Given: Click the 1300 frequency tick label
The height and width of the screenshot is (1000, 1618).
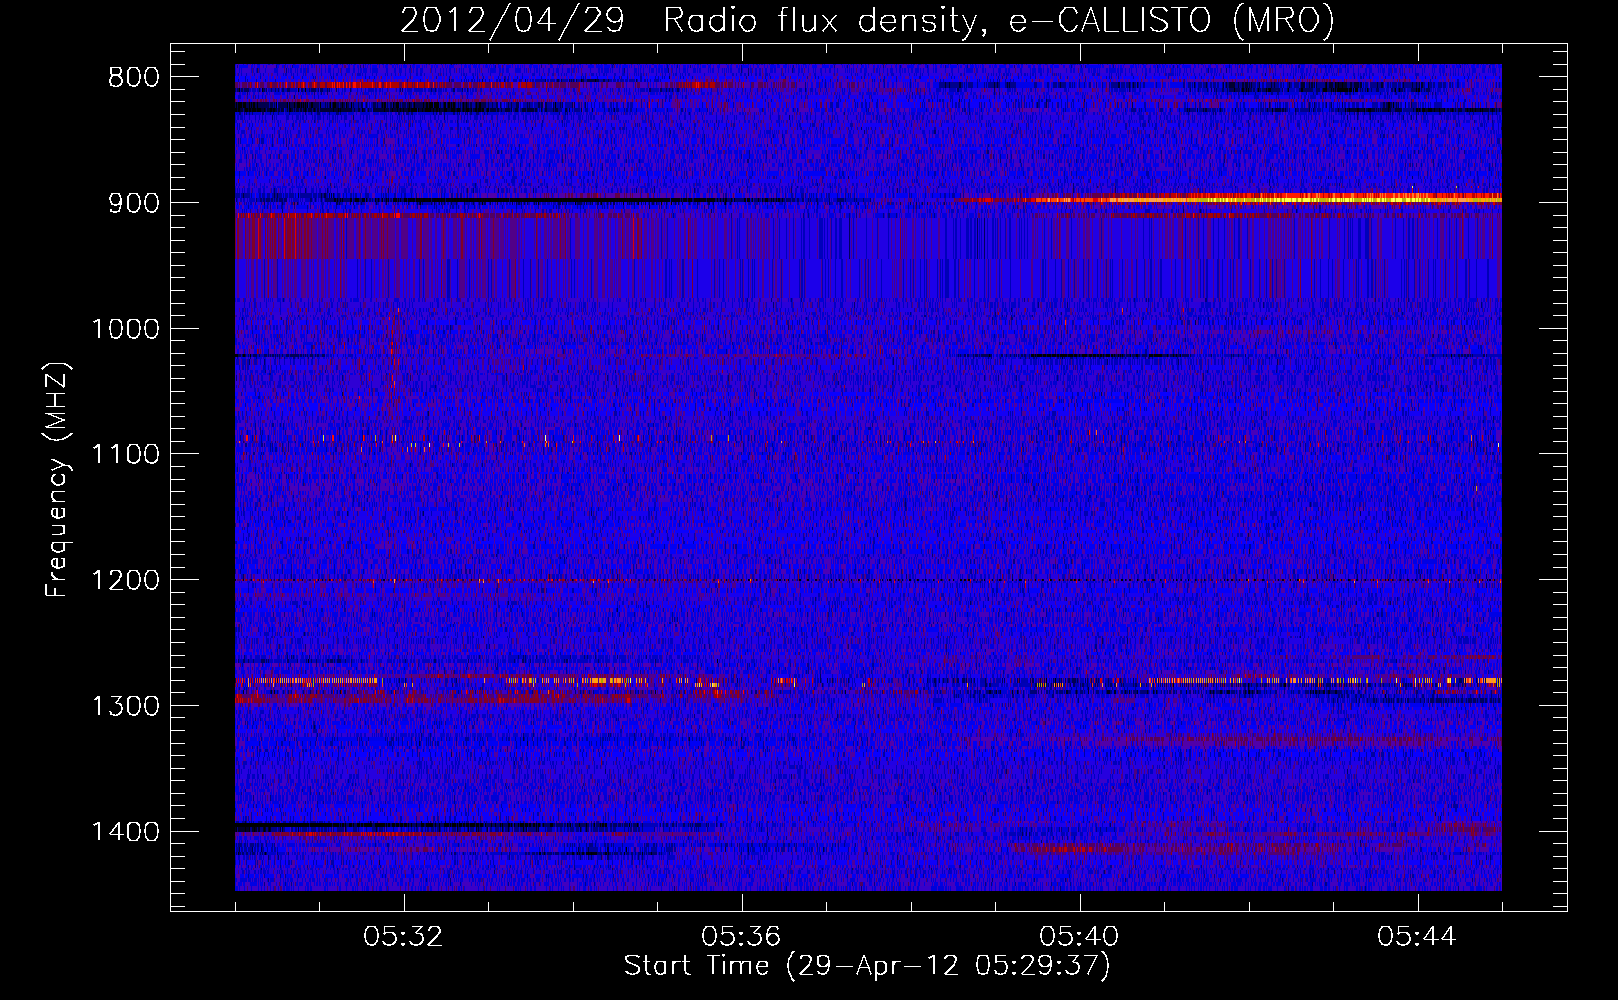Looking at the screenshot, I should pos(125,706).
